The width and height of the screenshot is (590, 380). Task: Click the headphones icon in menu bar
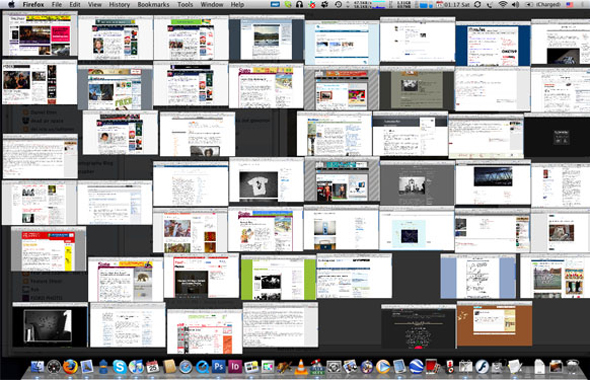[x=300, y=5]
